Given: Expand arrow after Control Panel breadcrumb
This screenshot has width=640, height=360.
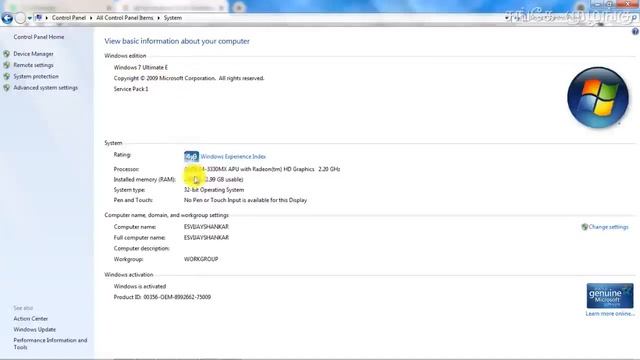Looking at the screenshot, I should [91, 18].
